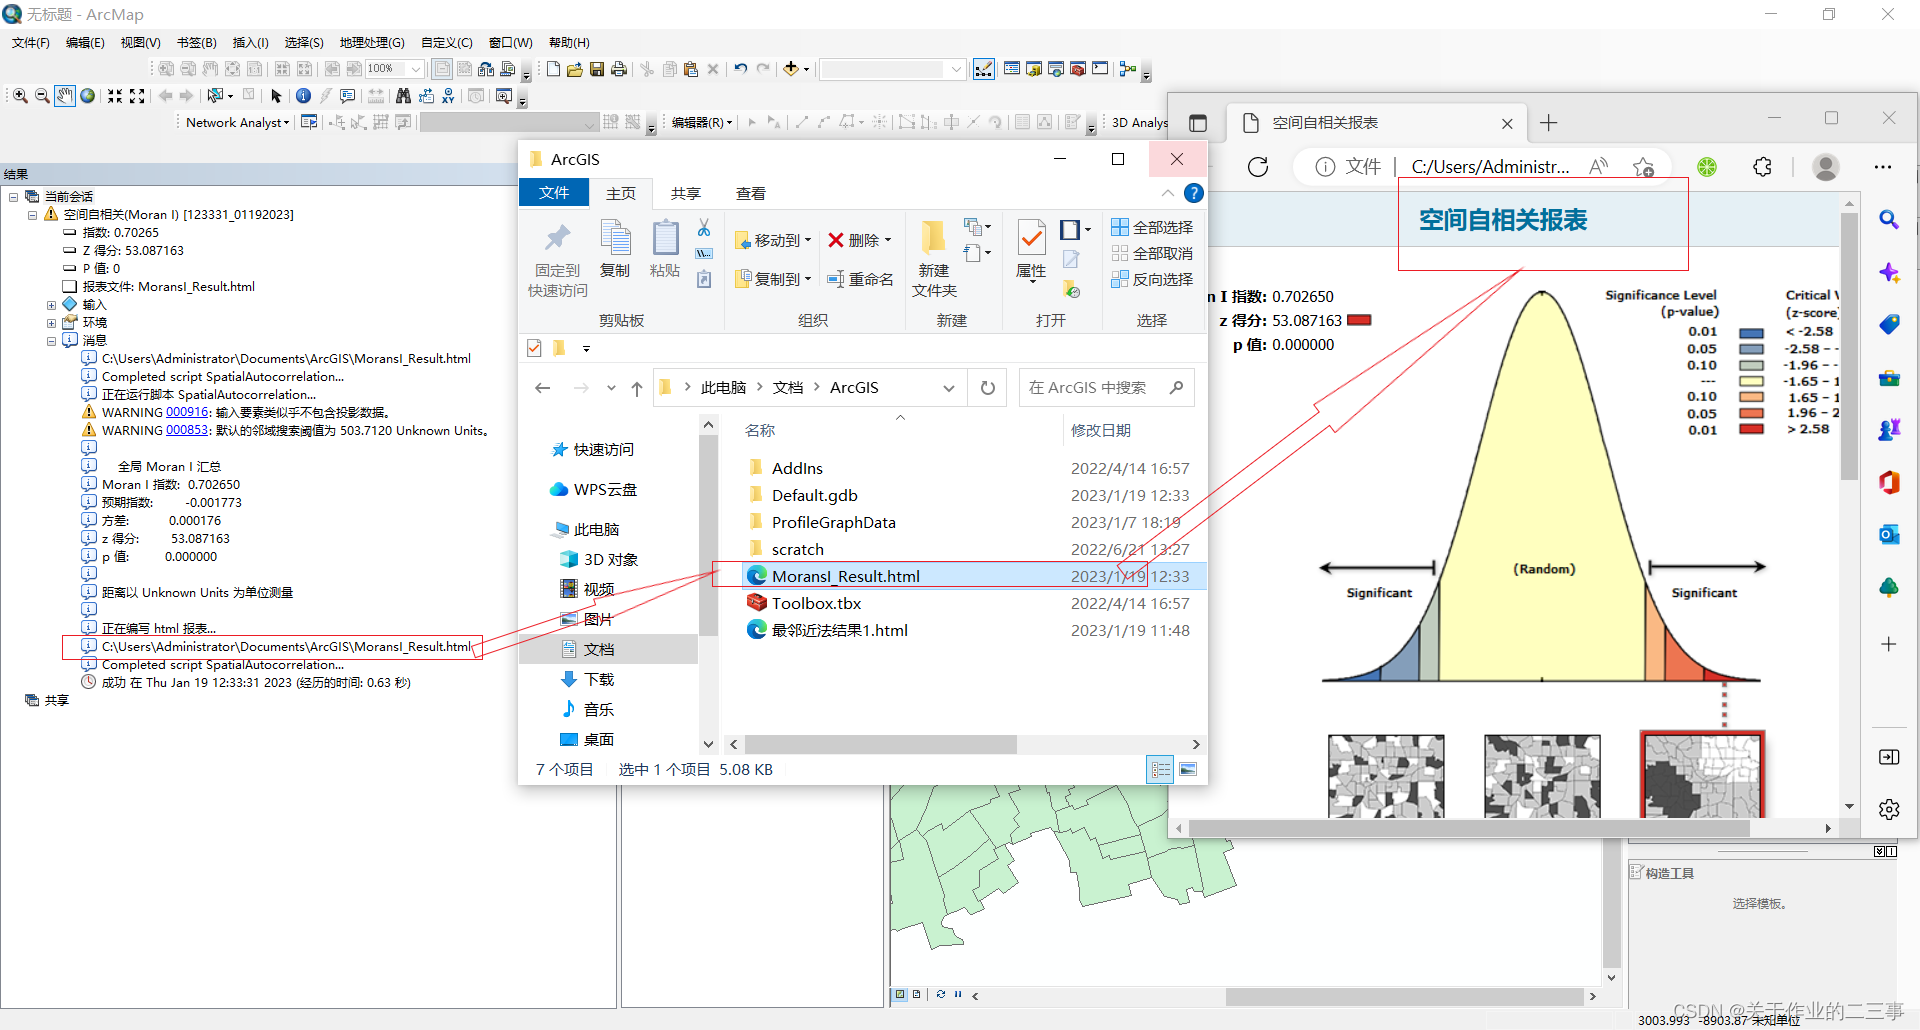Collapse the 消息 node in results

(x=51, y=341)
